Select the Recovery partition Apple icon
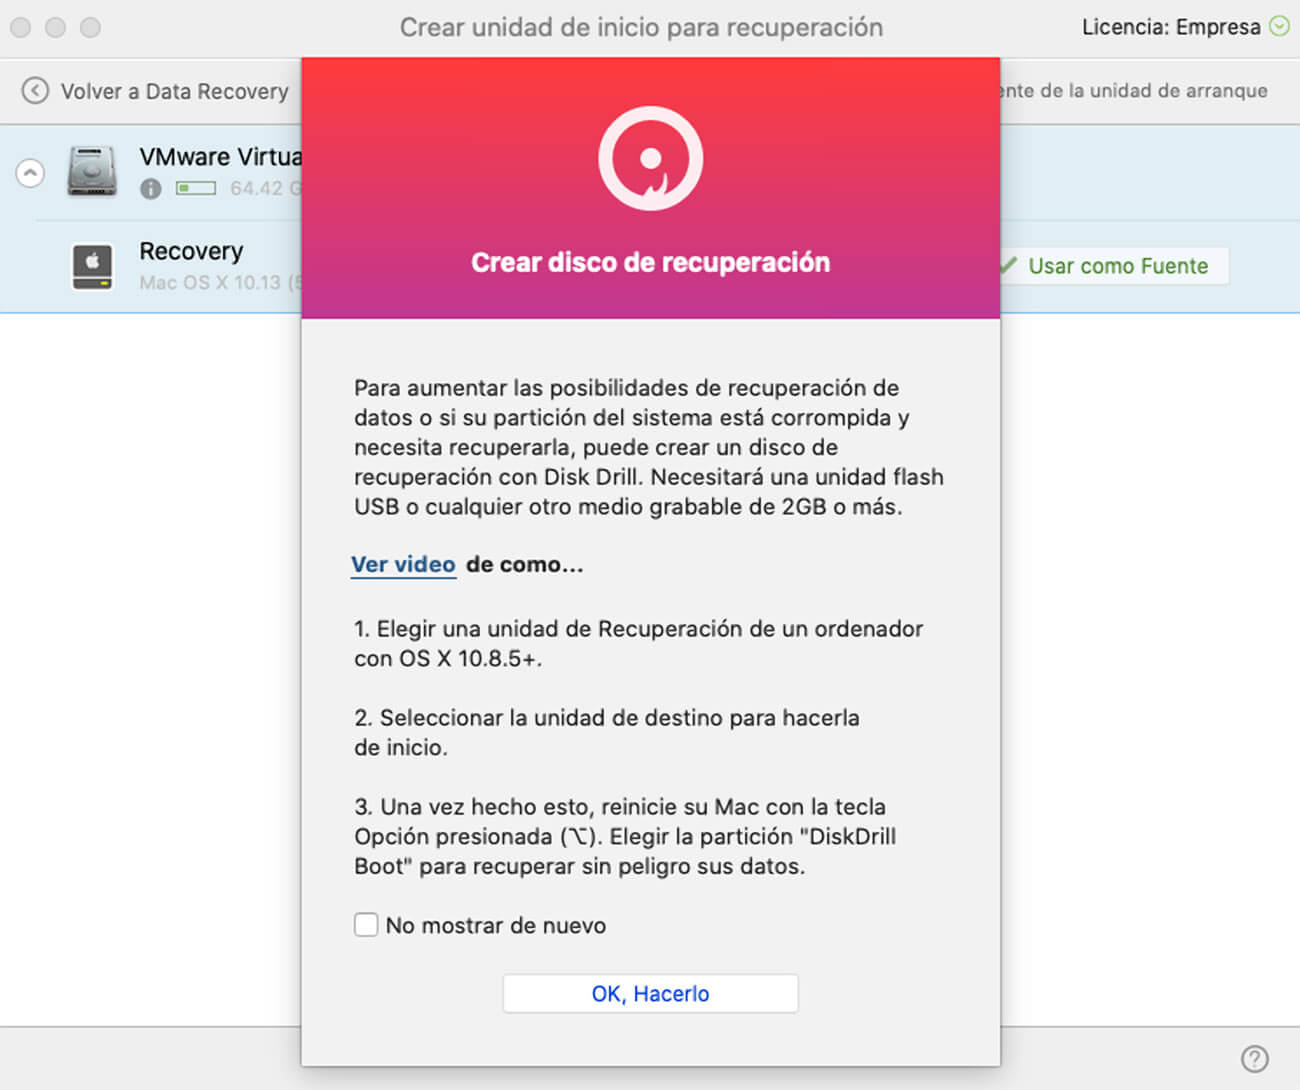This screenshot has height=1090, width=1300. point(92,267)
